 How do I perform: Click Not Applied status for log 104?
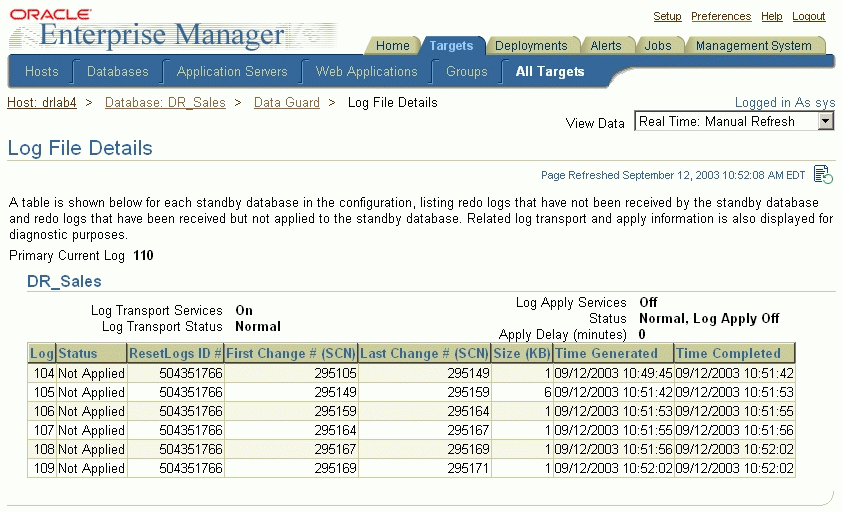(x=91, y=373)
